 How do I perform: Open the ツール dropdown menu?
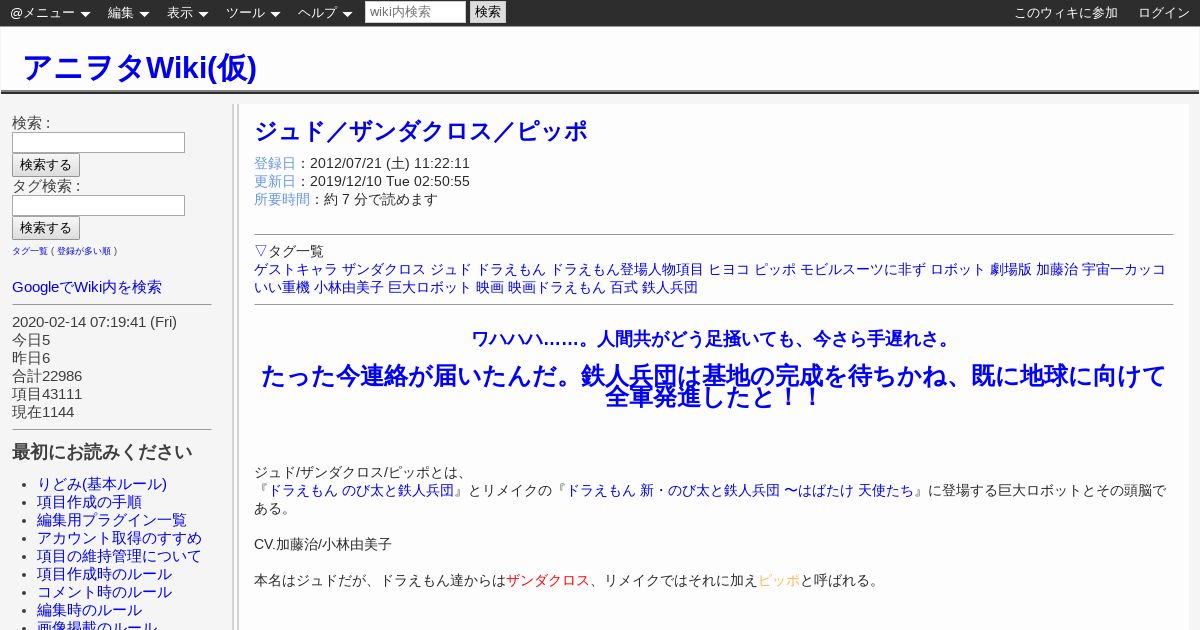pyautogui.click(x=253, y=13)
